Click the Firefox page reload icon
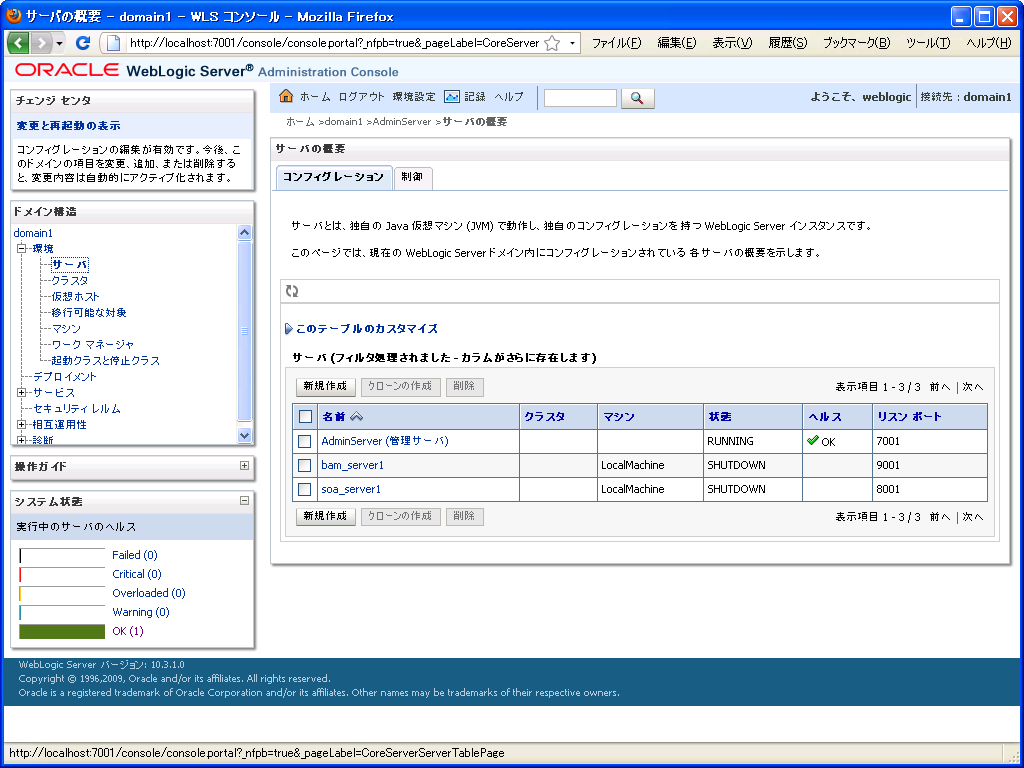 point(82,44)
